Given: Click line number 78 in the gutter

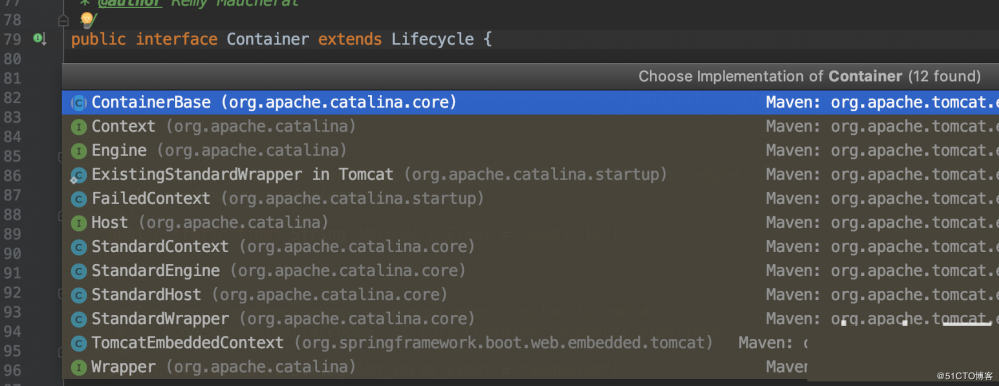Looking at the screenshot, I should pyautogui.click(x=12, y=20).
